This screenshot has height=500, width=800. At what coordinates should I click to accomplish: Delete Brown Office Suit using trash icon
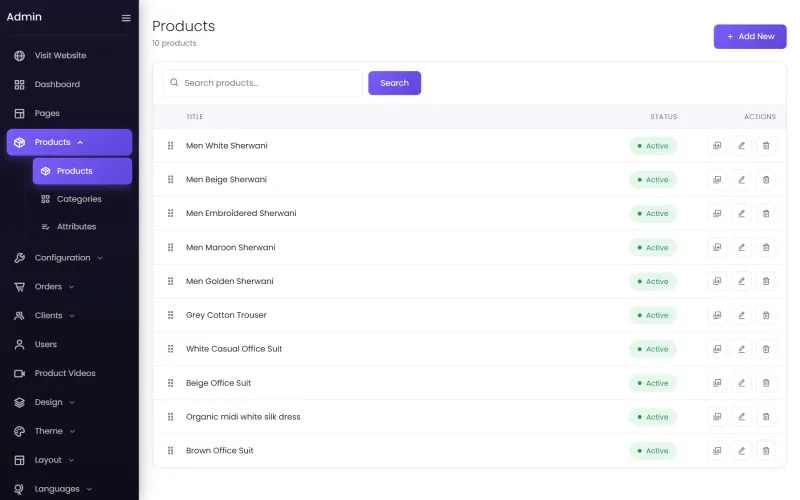[766, 451]
